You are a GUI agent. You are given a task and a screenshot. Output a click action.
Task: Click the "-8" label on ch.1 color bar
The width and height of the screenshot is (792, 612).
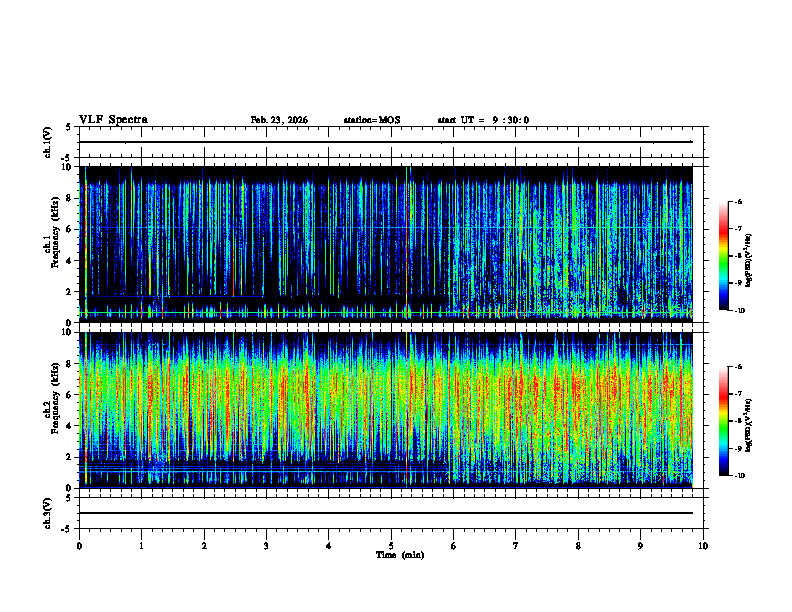tap(738, 256)
